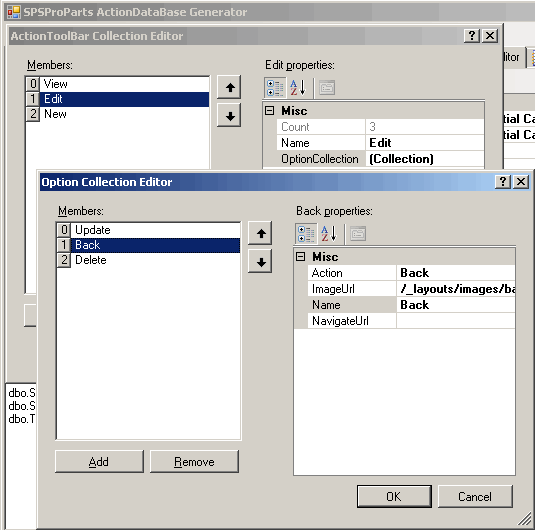Click Property Pages icon in Back properties
The width and height of the screenshot is (535, 530).
[358, 234]
